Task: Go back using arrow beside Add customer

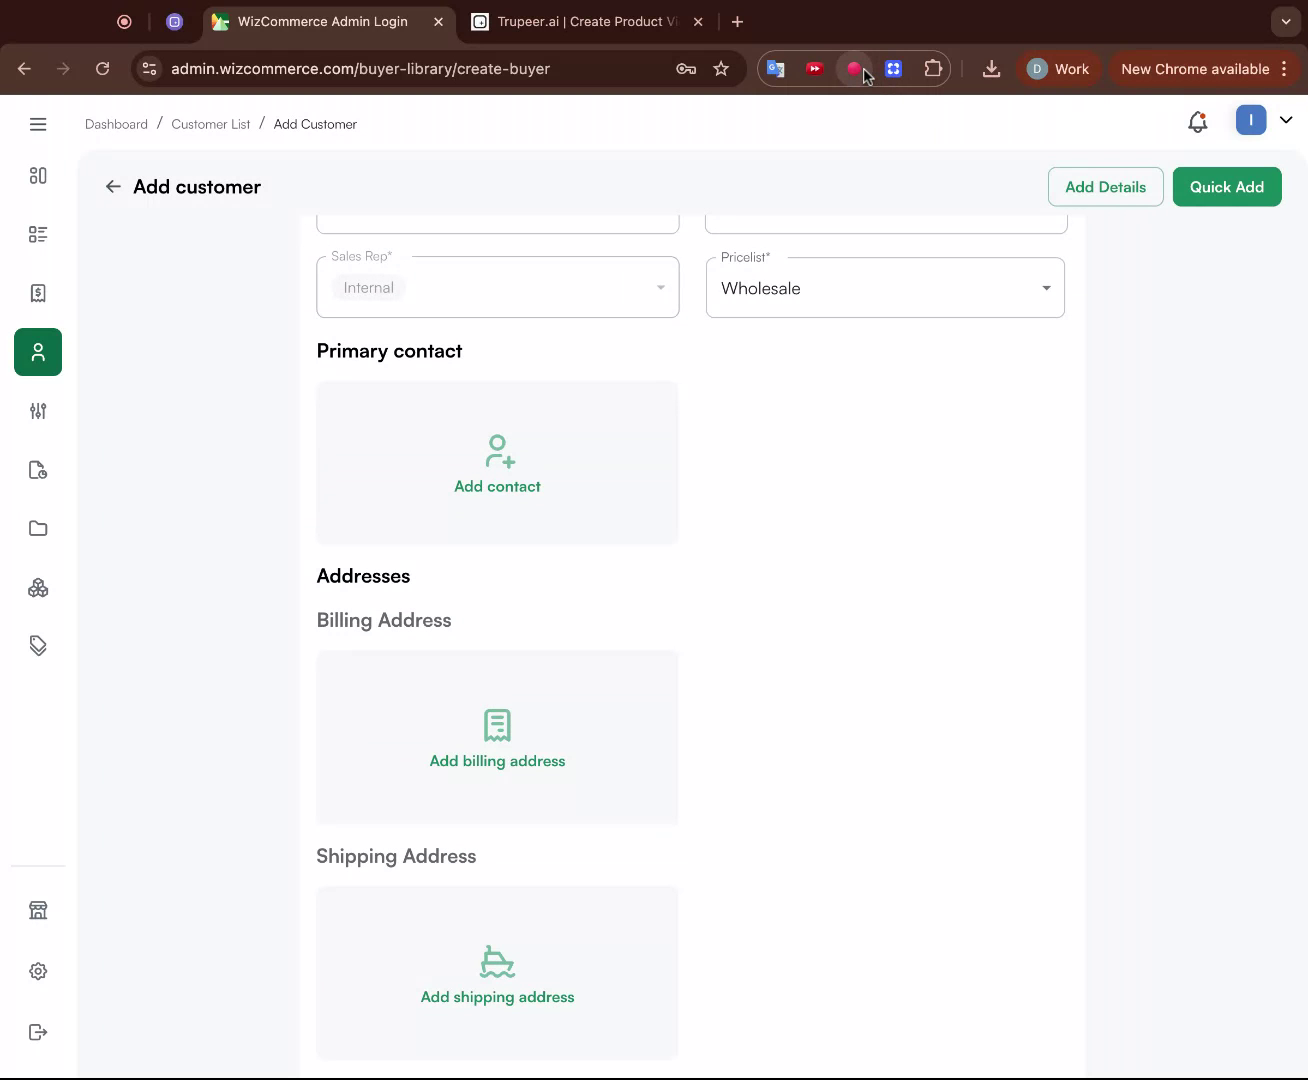Action: pos(113,187)
